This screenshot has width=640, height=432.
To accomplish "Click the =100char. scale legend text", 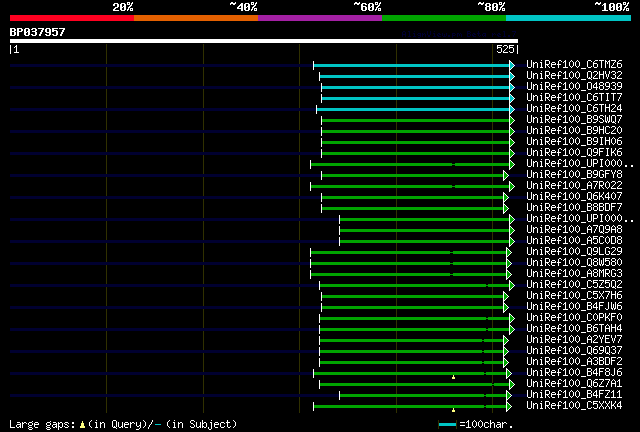I will pyautogui.click(x=486, y=425).
